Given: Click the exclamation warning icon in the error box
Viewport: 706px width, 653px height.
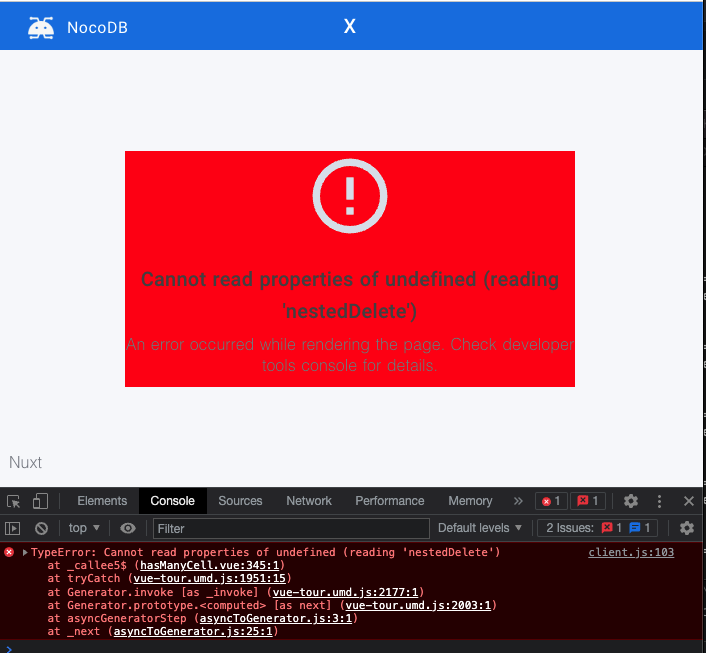Looking at the screenshot, I should pyautogui.click(x=350, y=196).
